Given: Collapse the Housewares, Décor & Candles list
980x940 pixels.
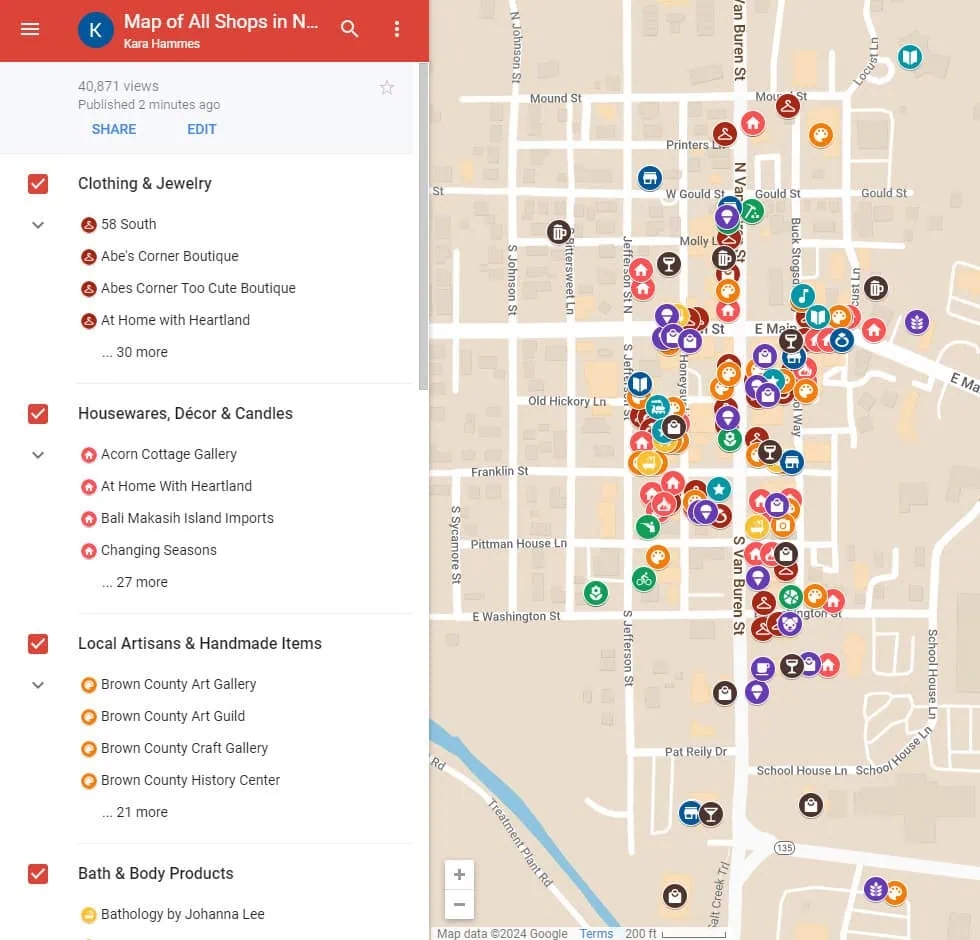Looking at the screenshot, I should 38,455.
